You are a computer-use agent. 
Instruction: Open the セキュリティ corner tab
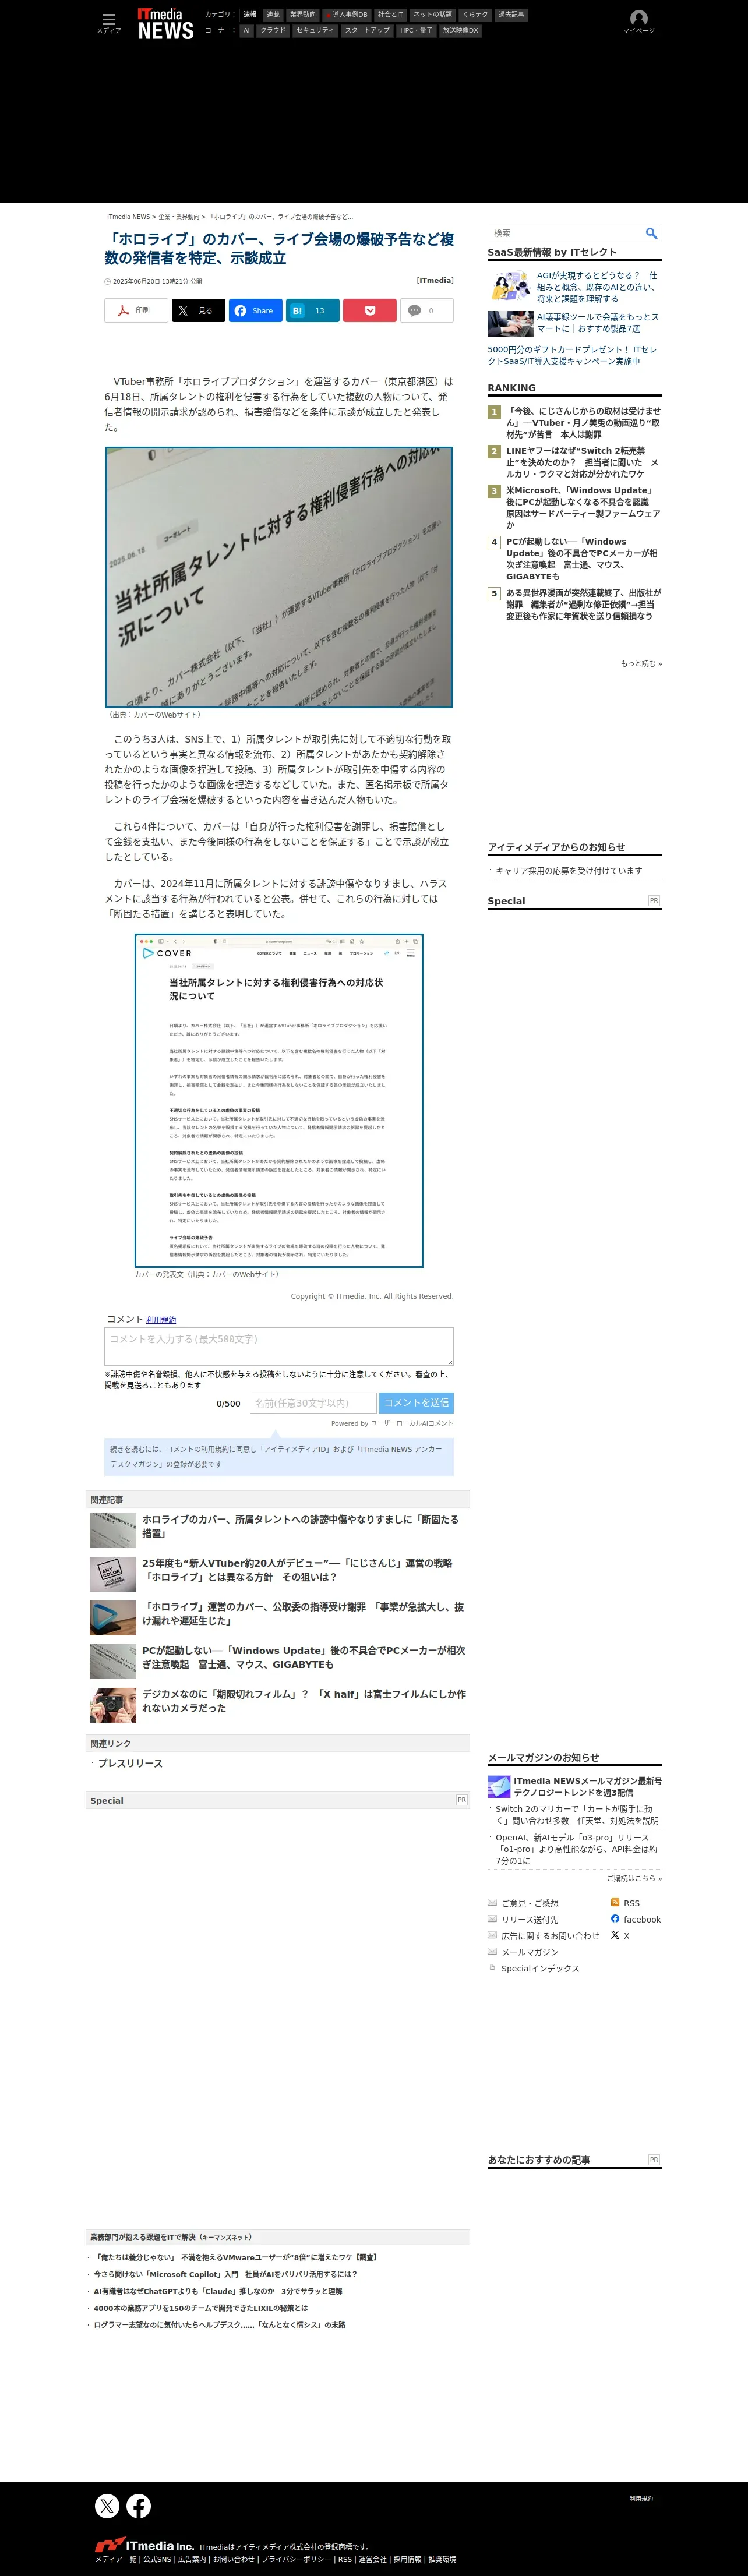[315, 30]
